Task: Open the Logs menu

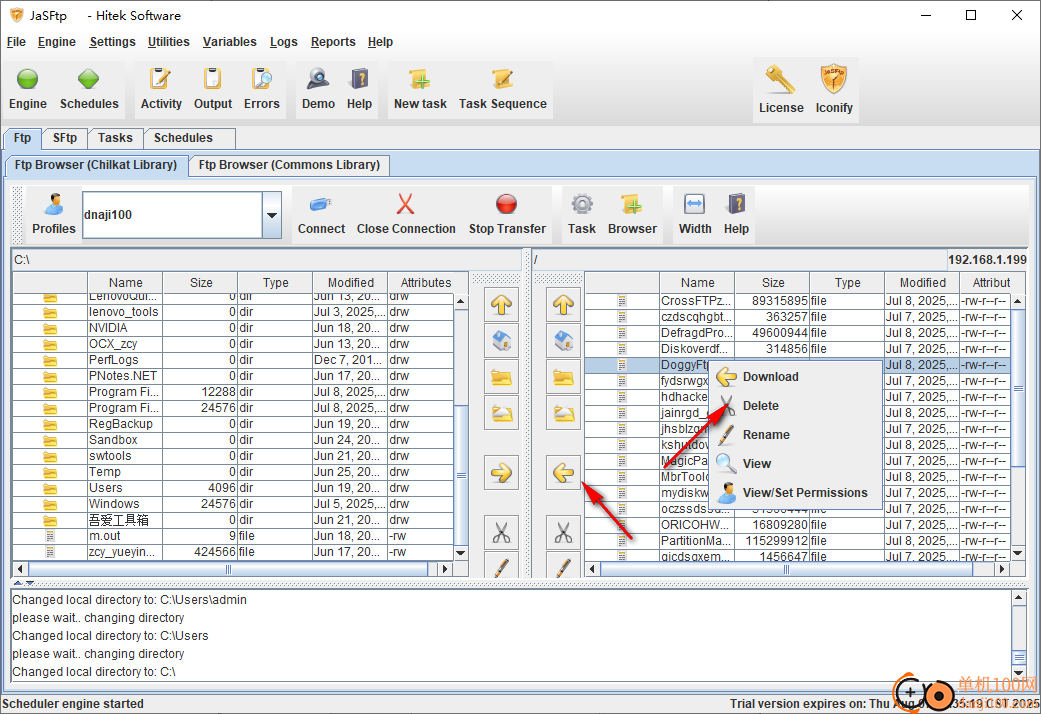Action: click(x=283, y=42)
